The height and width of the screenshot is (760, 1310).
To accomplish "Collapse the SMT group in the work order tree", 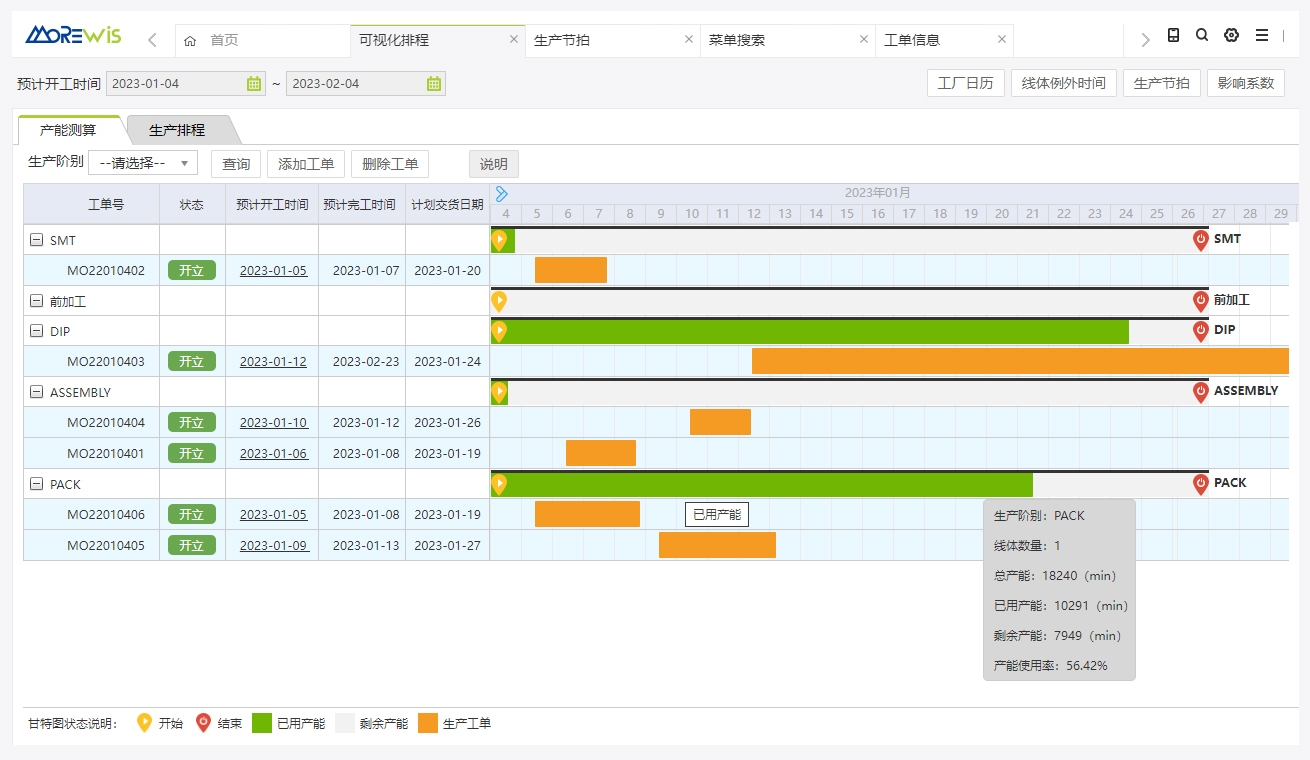I will pos(37,240).
